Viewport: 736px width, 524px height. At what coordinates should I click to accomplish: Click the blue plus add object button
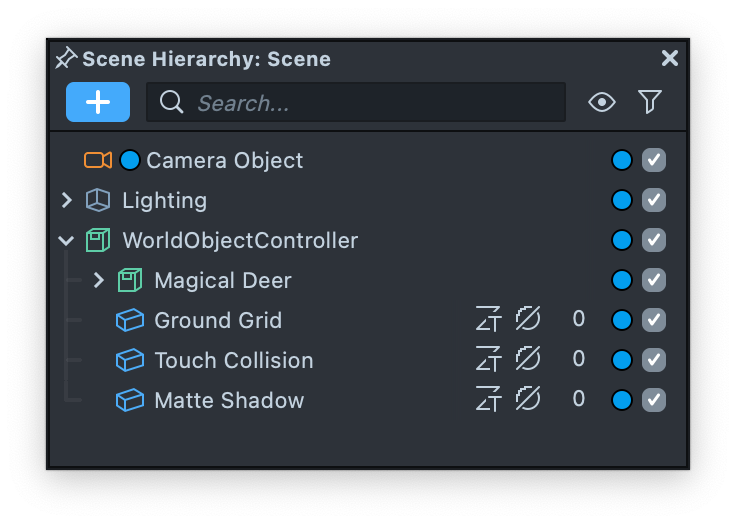[98, 102]
